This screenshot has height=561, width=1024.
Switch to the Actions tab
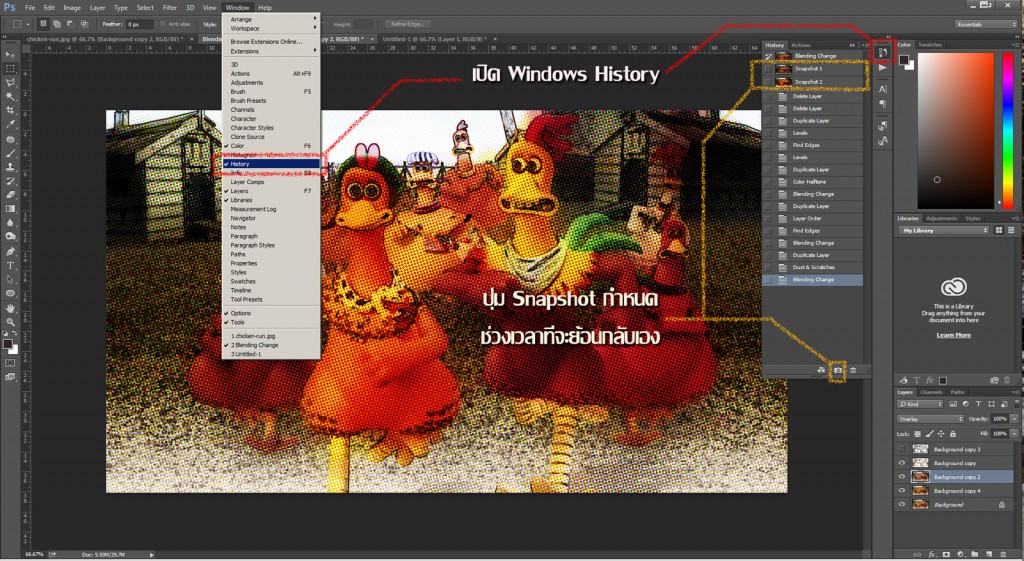(801, 45)
